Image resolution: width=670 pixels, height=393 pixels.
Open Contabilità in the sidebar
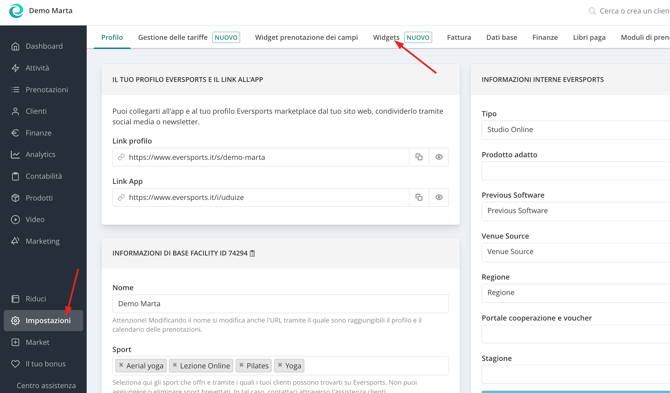[44, 176]
